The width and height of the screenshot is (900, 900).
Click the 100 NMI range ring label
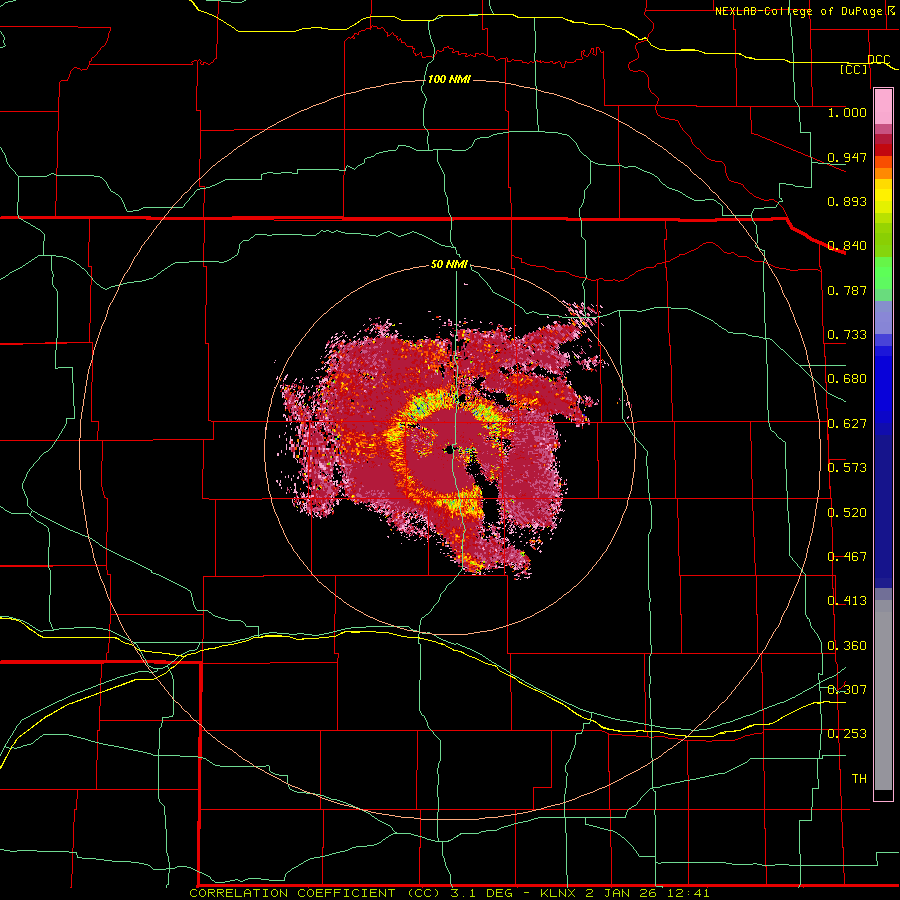[449, 79]
